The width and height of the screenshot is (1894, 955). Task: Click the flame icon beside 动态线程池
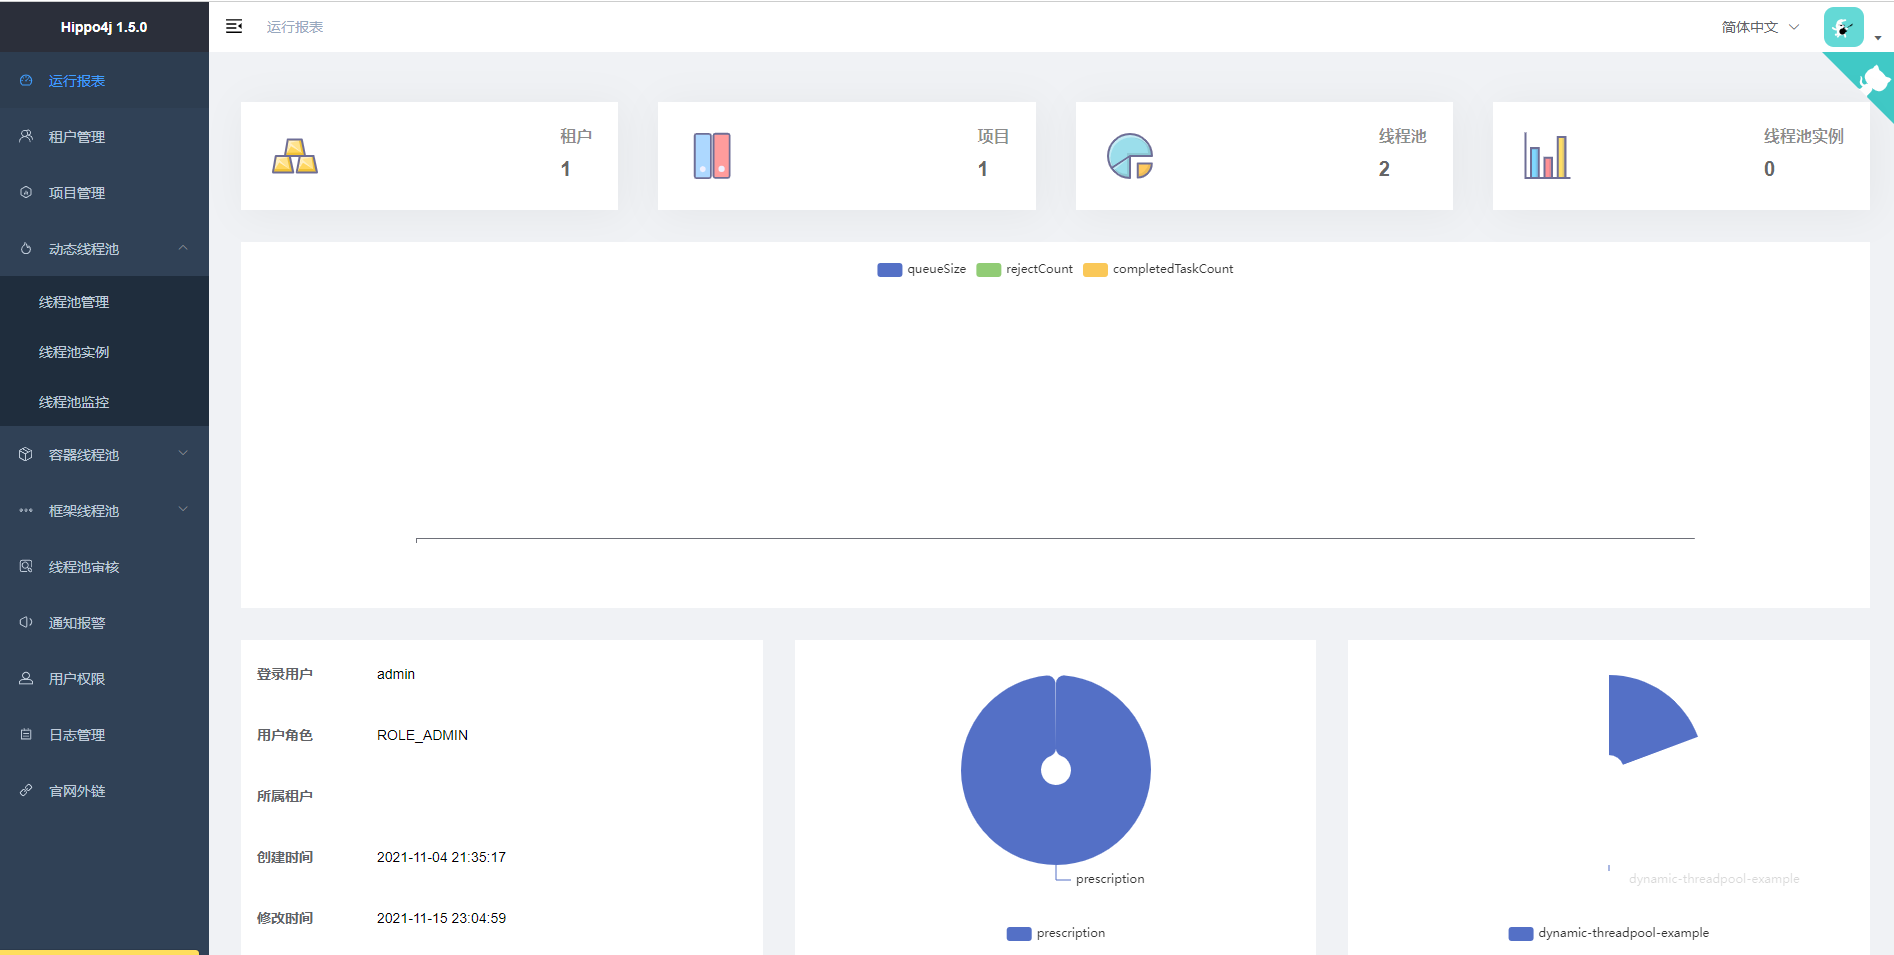pos(26,248)
